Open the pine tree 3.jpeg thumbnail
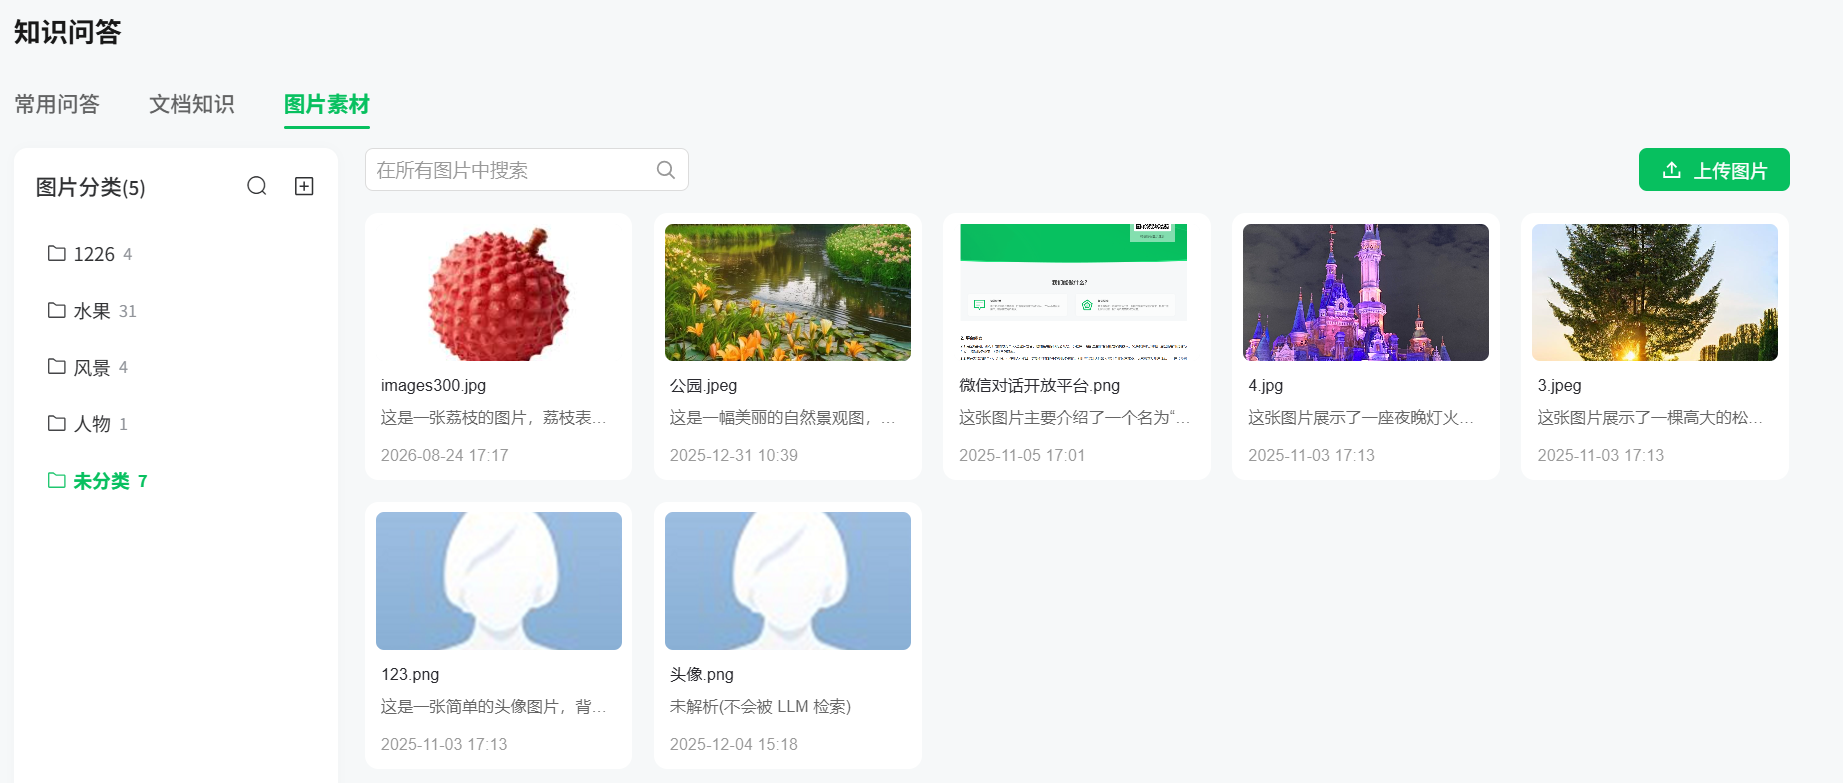 coord(1655,292)
